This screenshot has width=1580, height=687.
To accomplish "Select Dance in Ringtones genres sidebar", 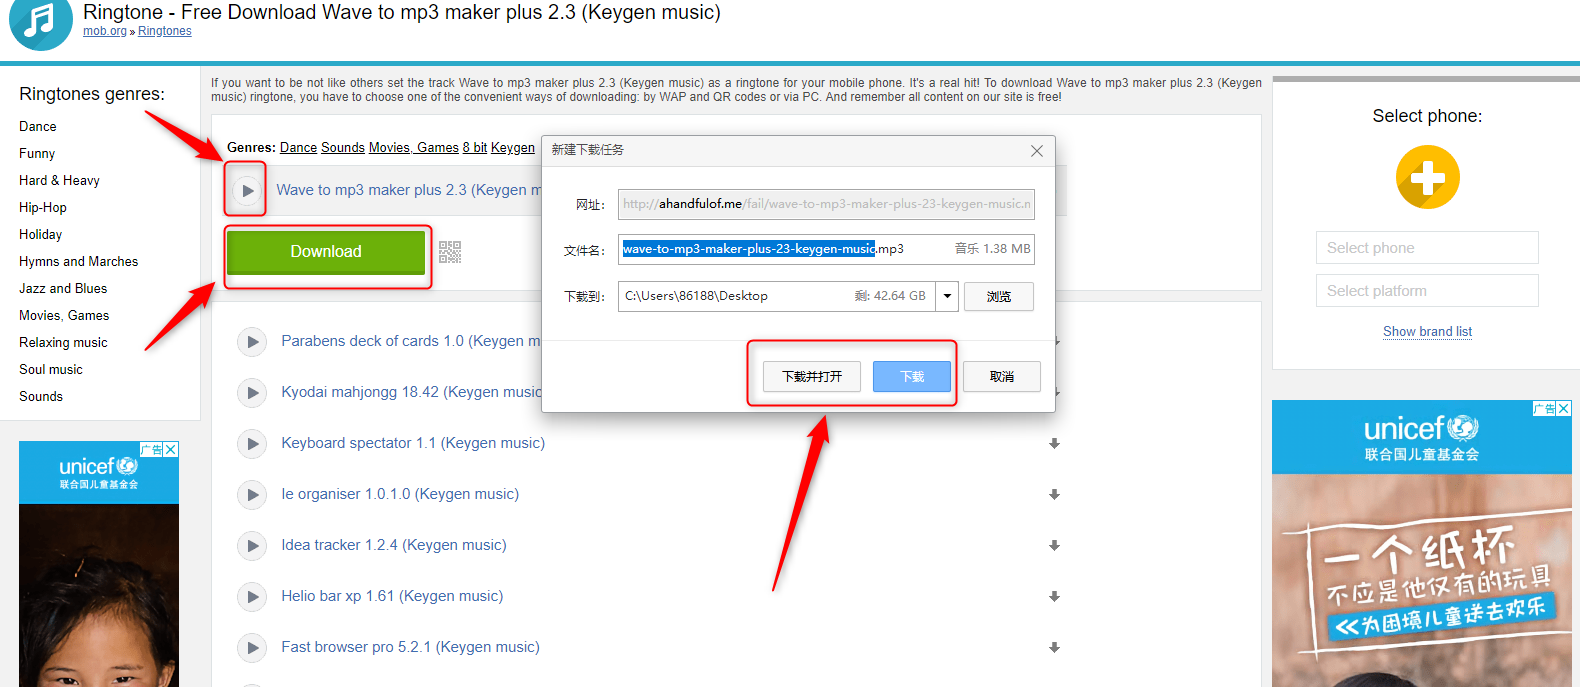I will tap(38, 127).
